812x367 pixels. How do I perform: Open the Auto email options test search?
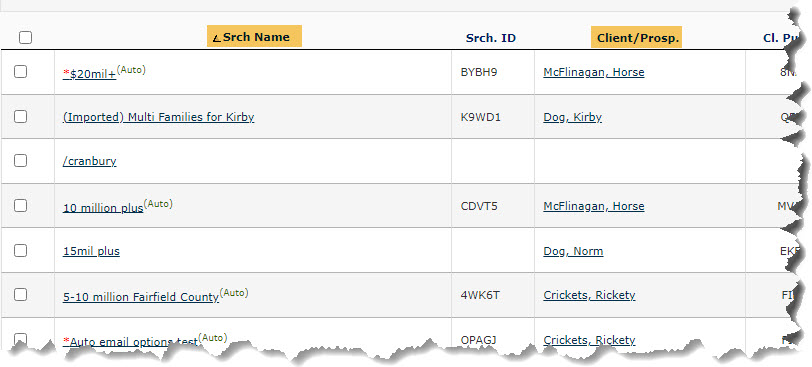130,342
